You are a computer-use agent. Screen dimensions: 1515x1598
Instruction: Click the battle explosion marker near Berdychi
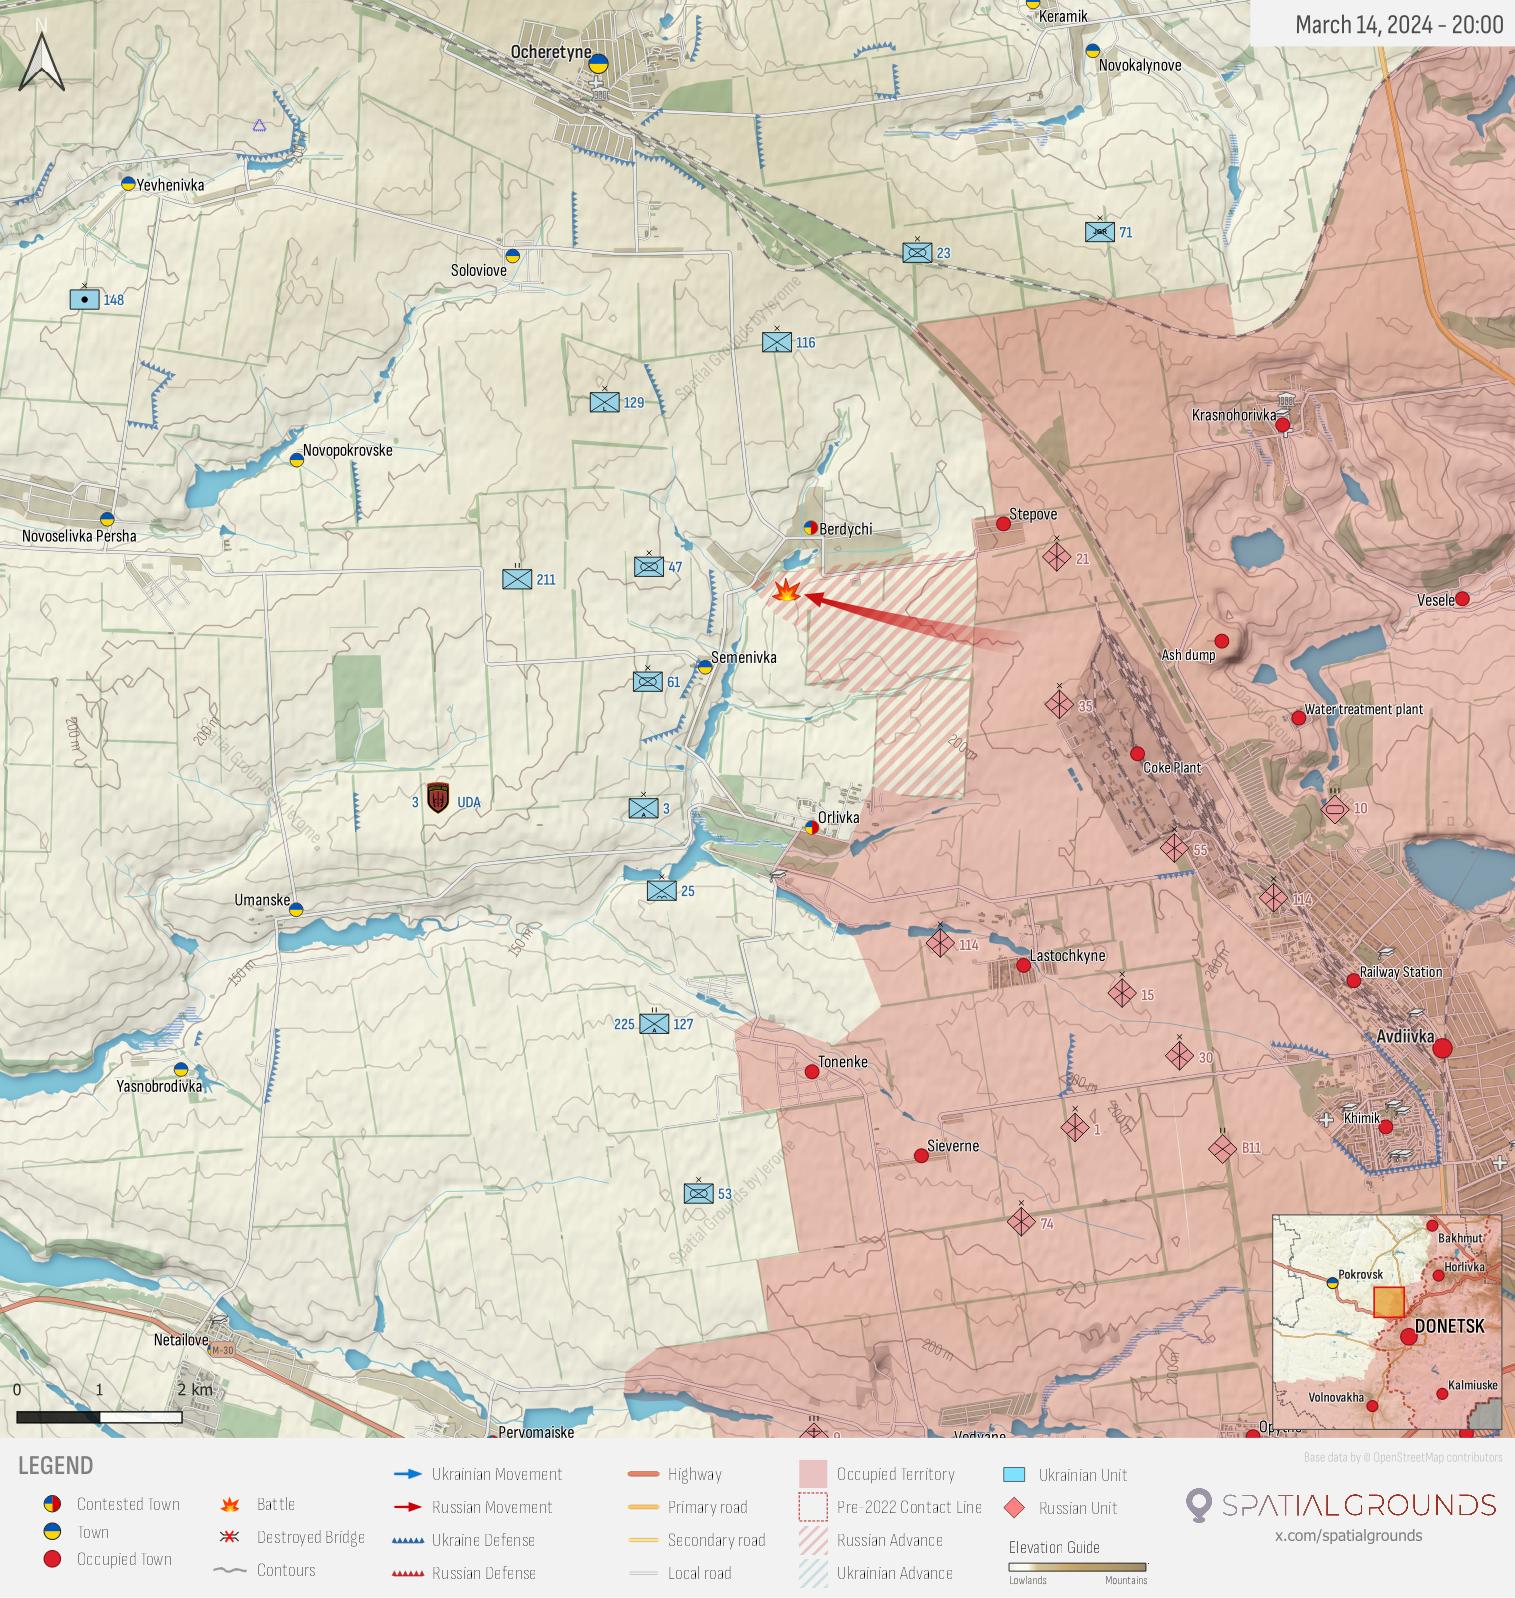coord(787,591)
